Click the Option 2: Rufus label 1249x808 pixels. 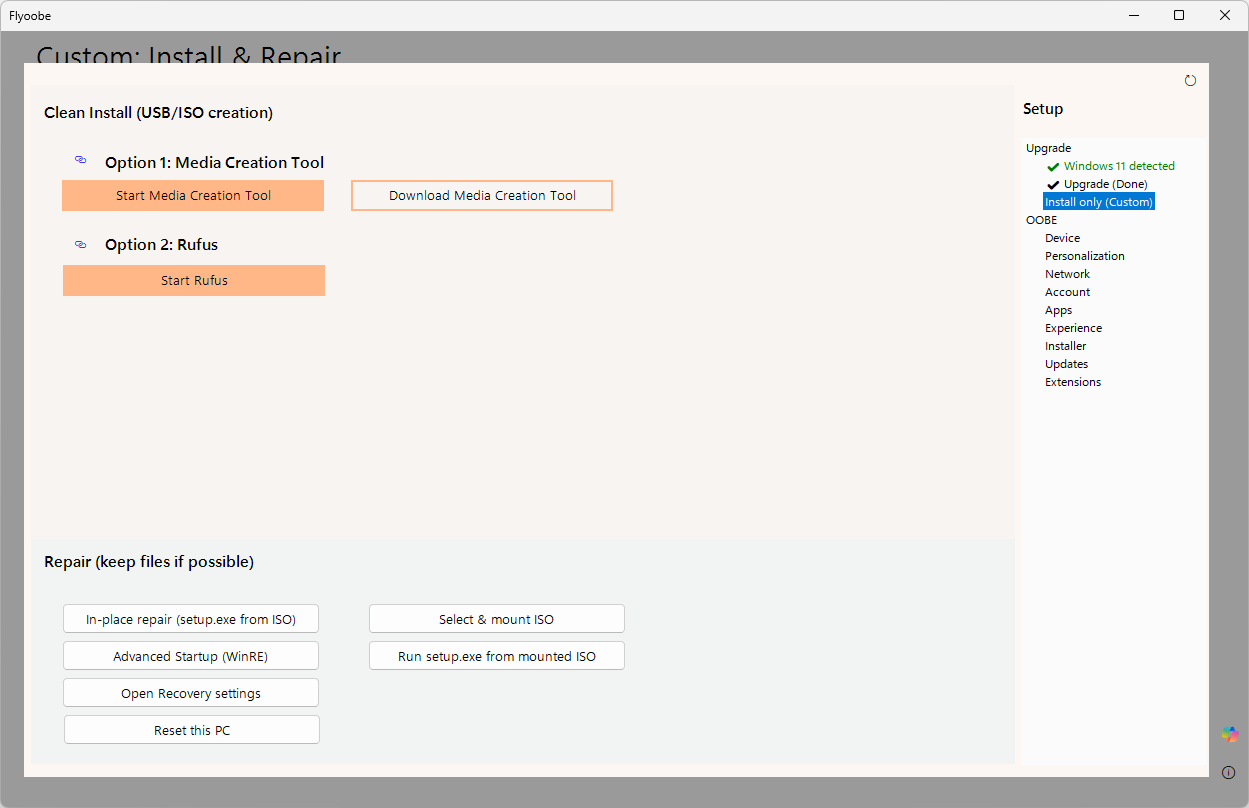click(161, 245)
